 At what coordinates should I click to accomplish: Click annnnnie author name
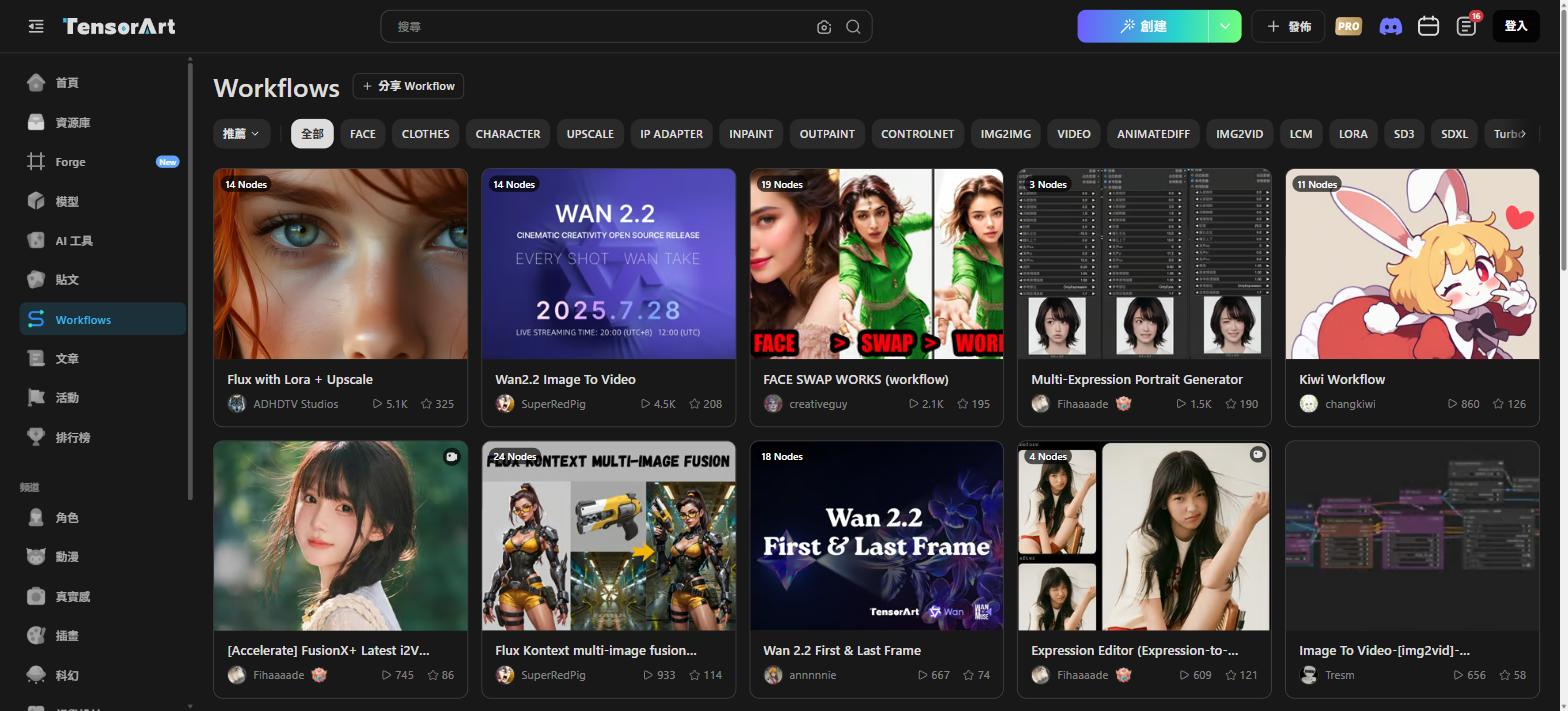click(813, 675)
